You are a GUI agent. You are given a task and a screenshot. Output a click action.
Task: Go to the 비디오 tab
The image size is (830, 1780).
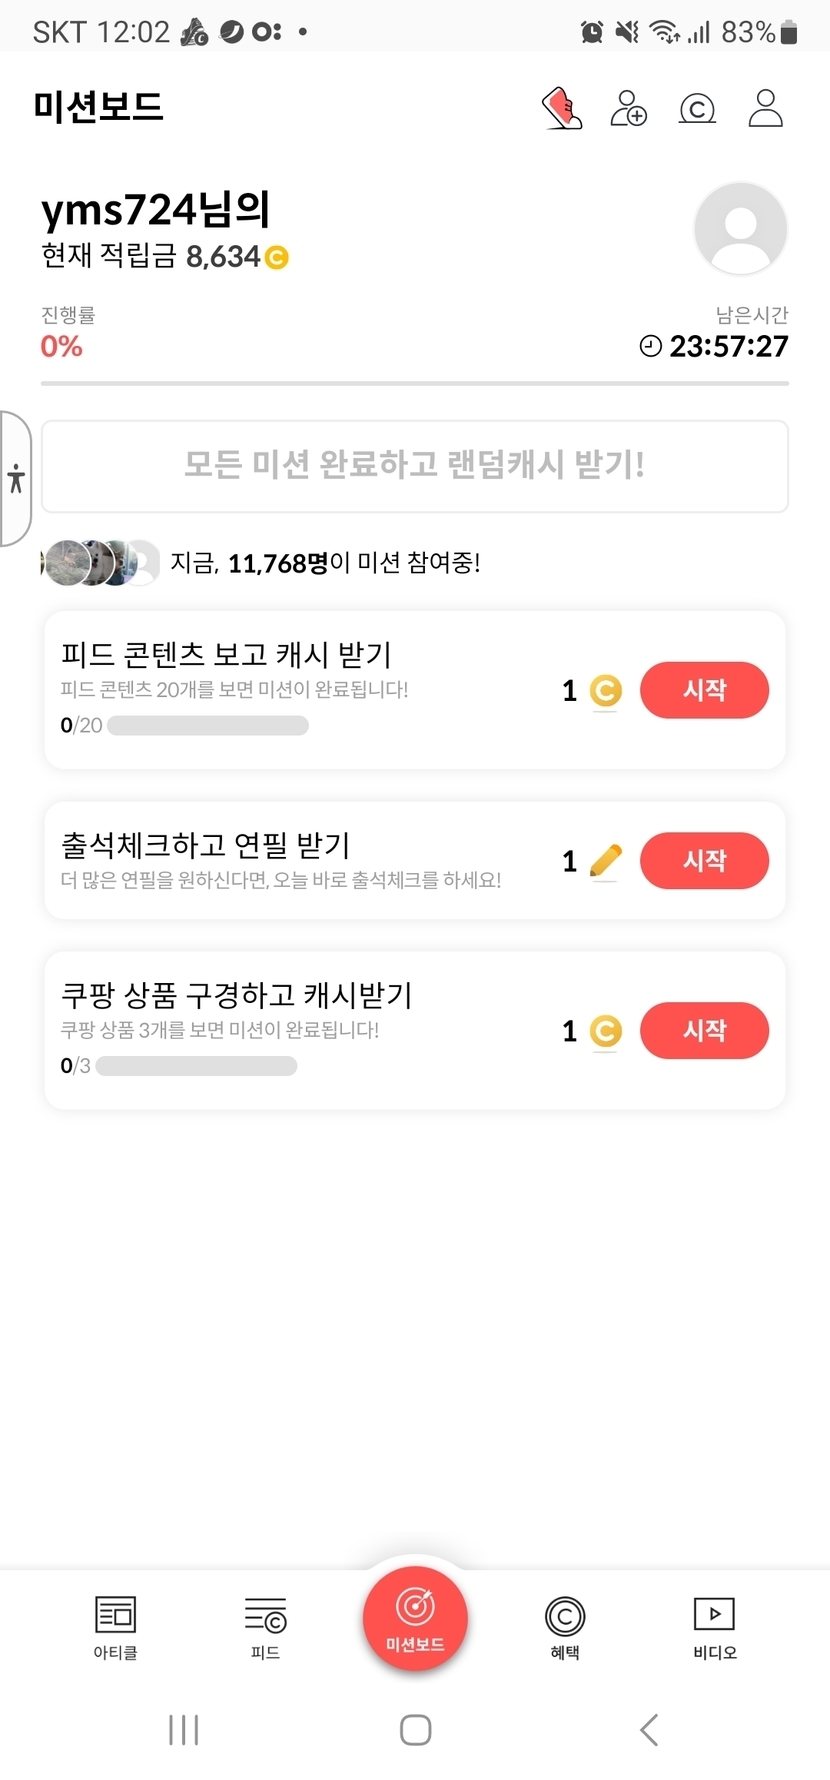point(714,1627)
